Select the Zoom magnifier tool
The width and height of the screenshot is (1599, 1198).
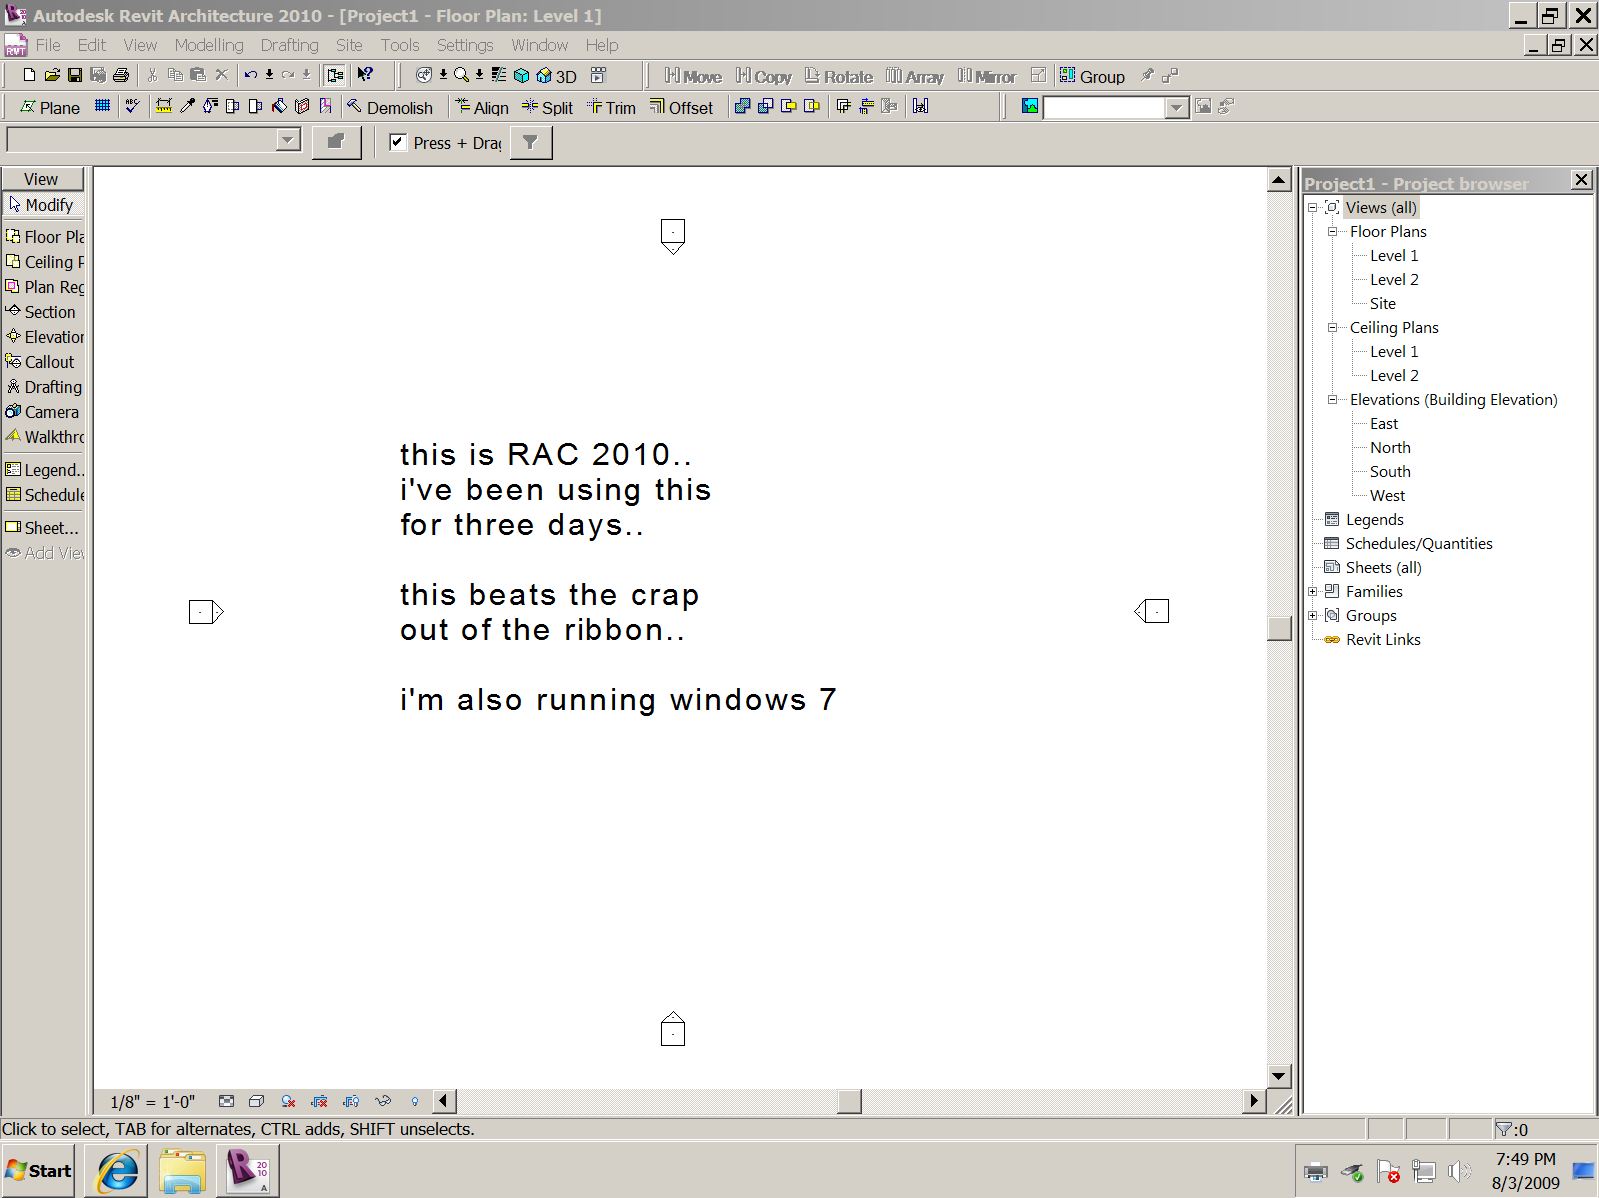pyautogui.click(x=461, y=75)
